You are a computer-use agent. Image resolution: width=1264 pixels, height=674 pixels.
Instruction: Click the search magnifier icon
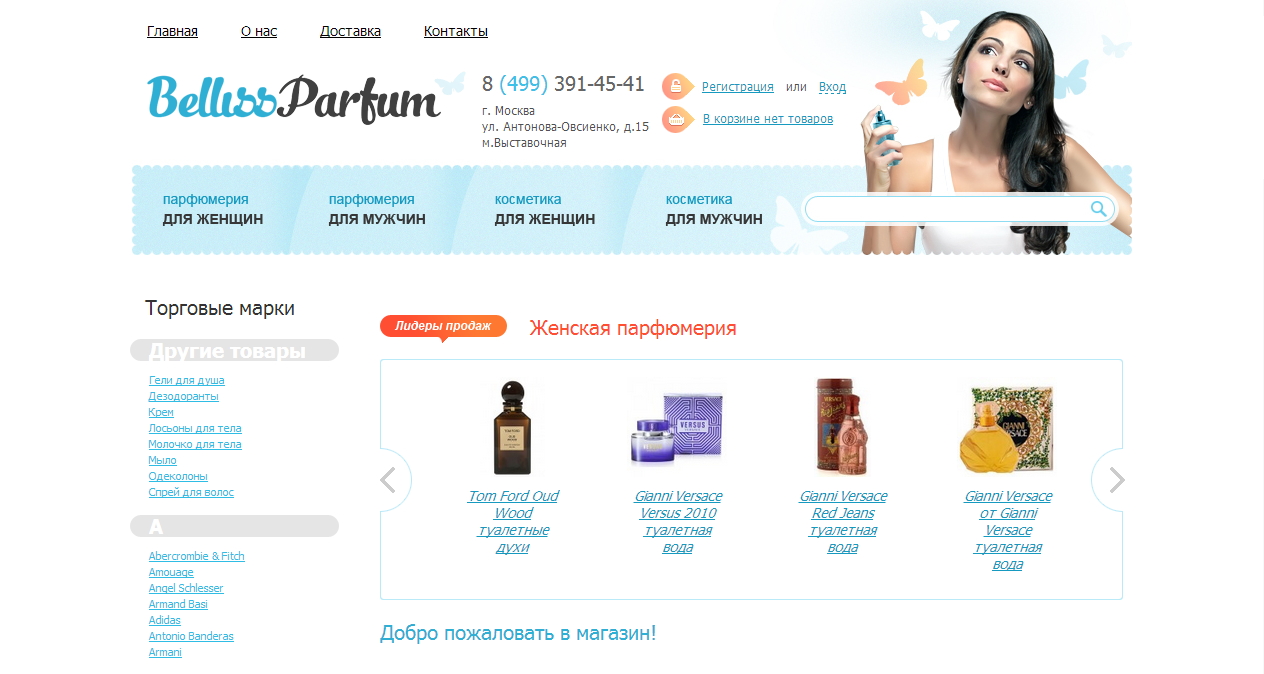1098,209
